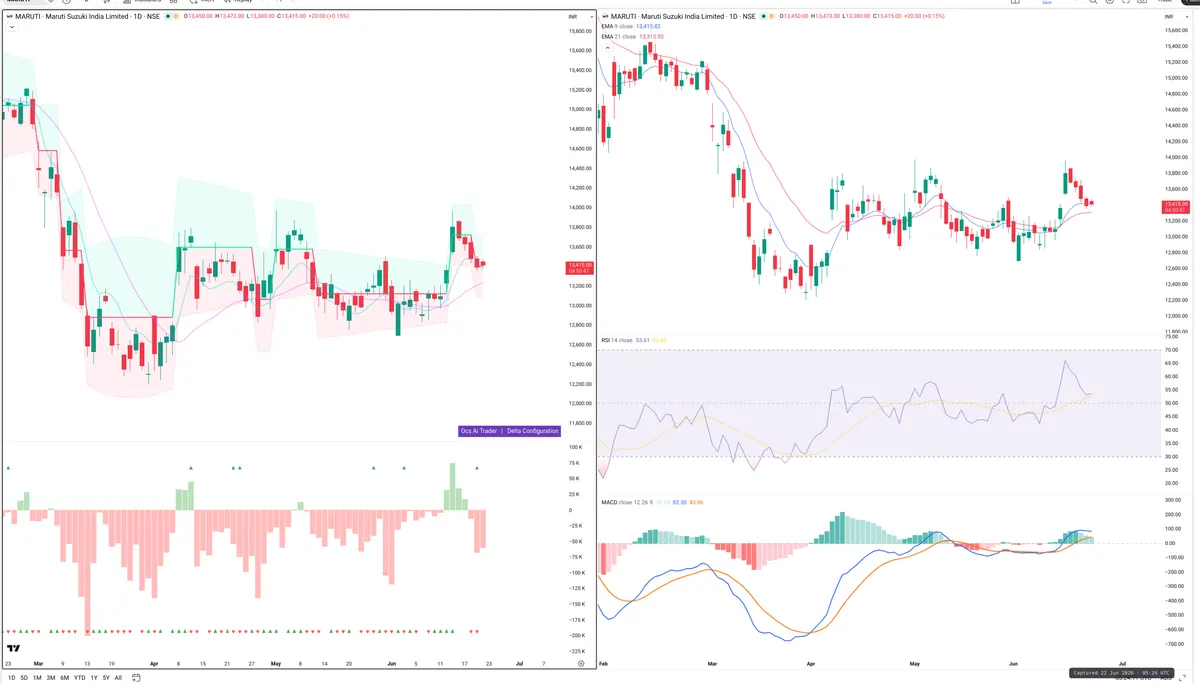
Task: Select the 1Y range tab
Action: (x=94, y=678)
